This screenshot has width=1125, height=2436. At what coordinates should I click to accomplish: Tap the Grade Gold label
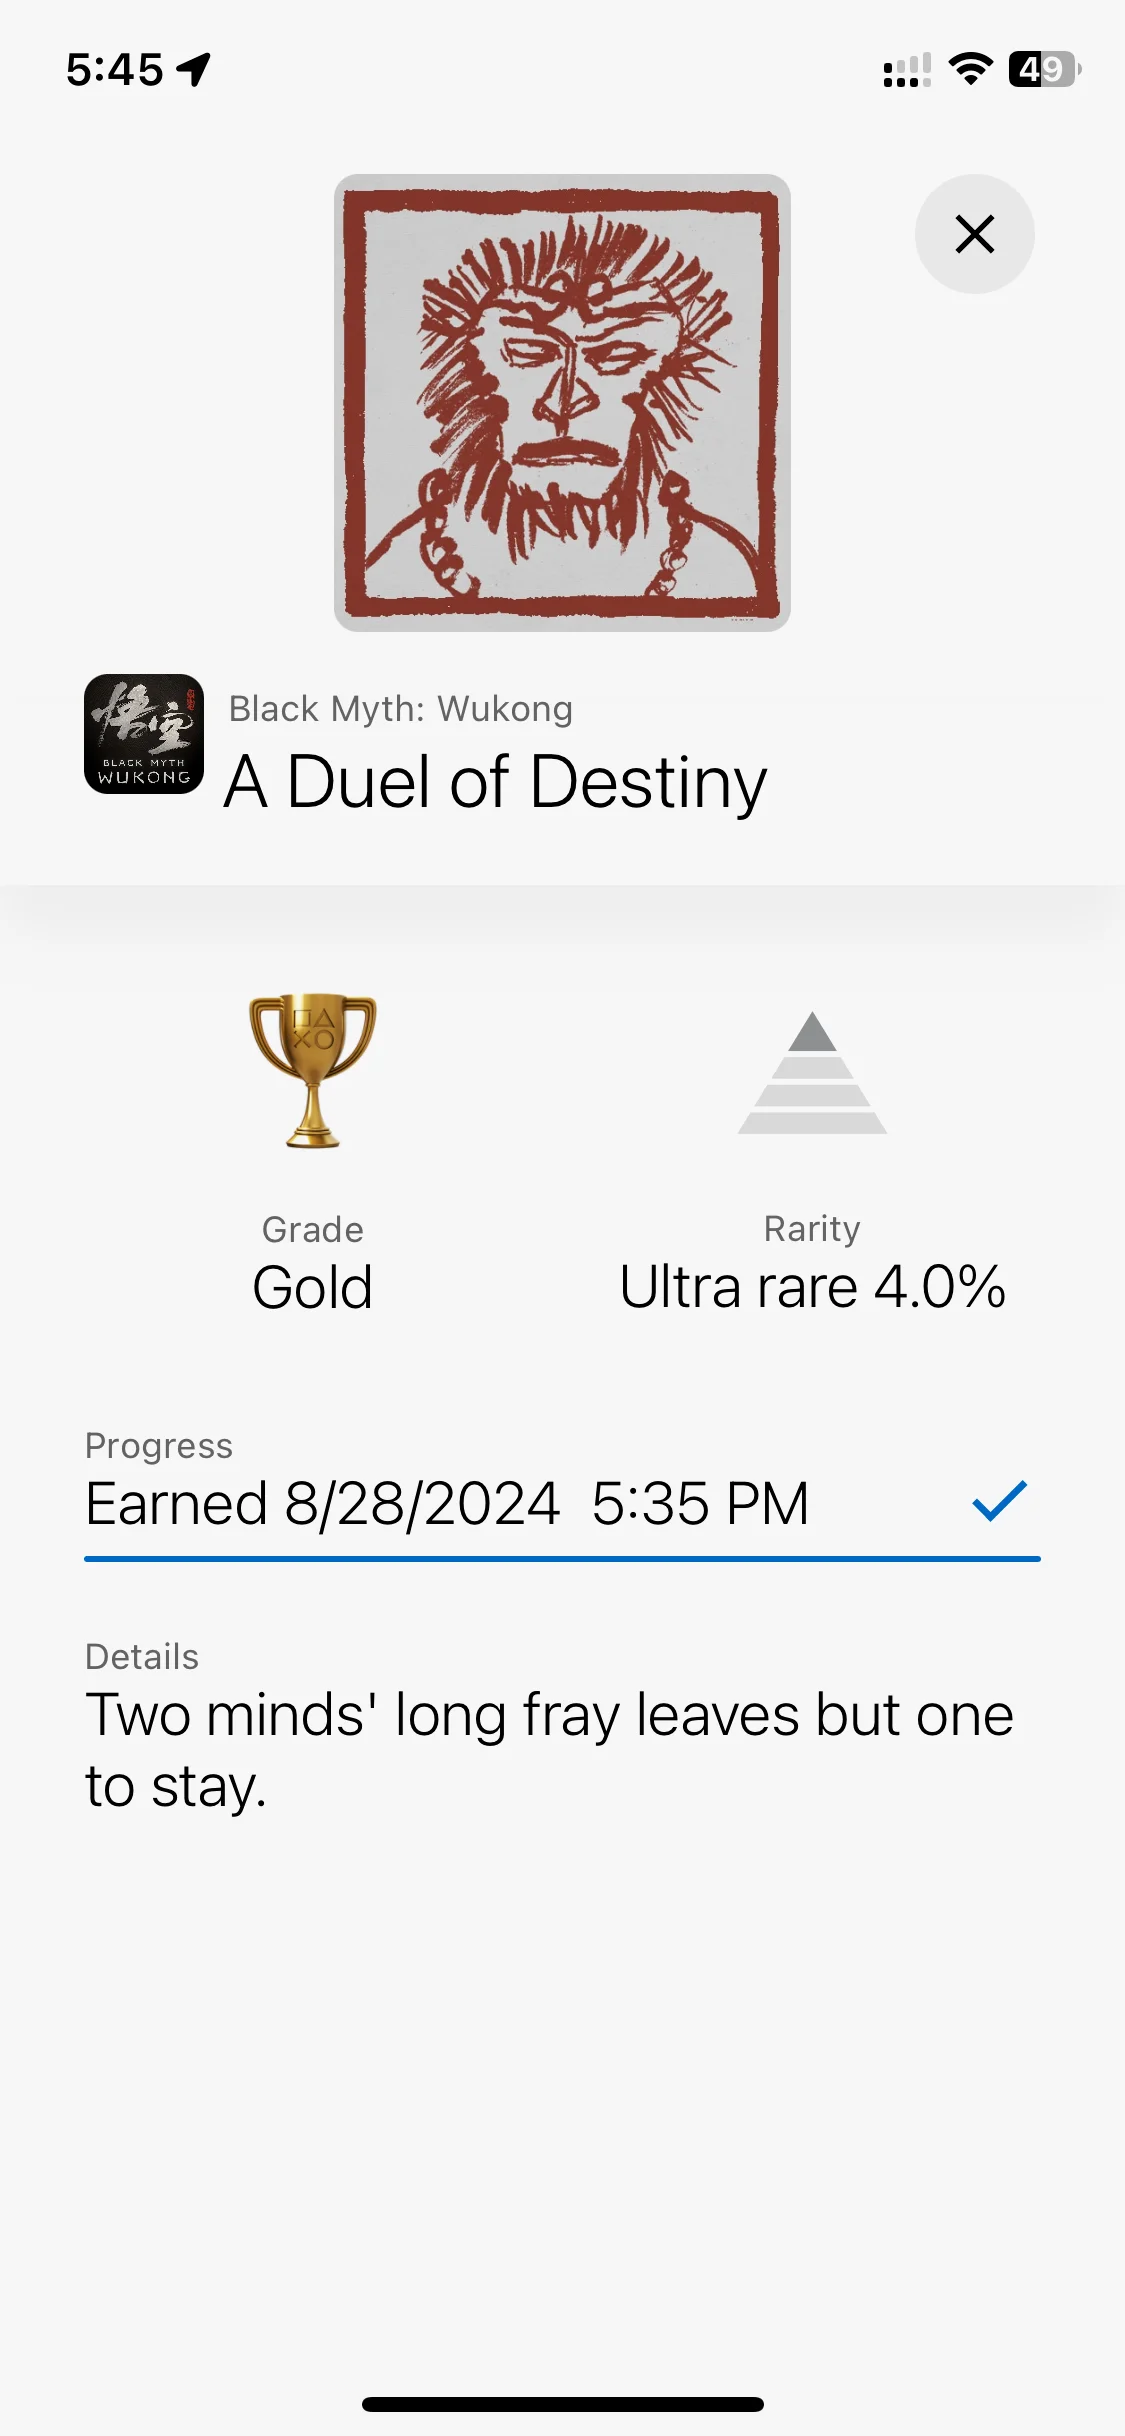313,1286
